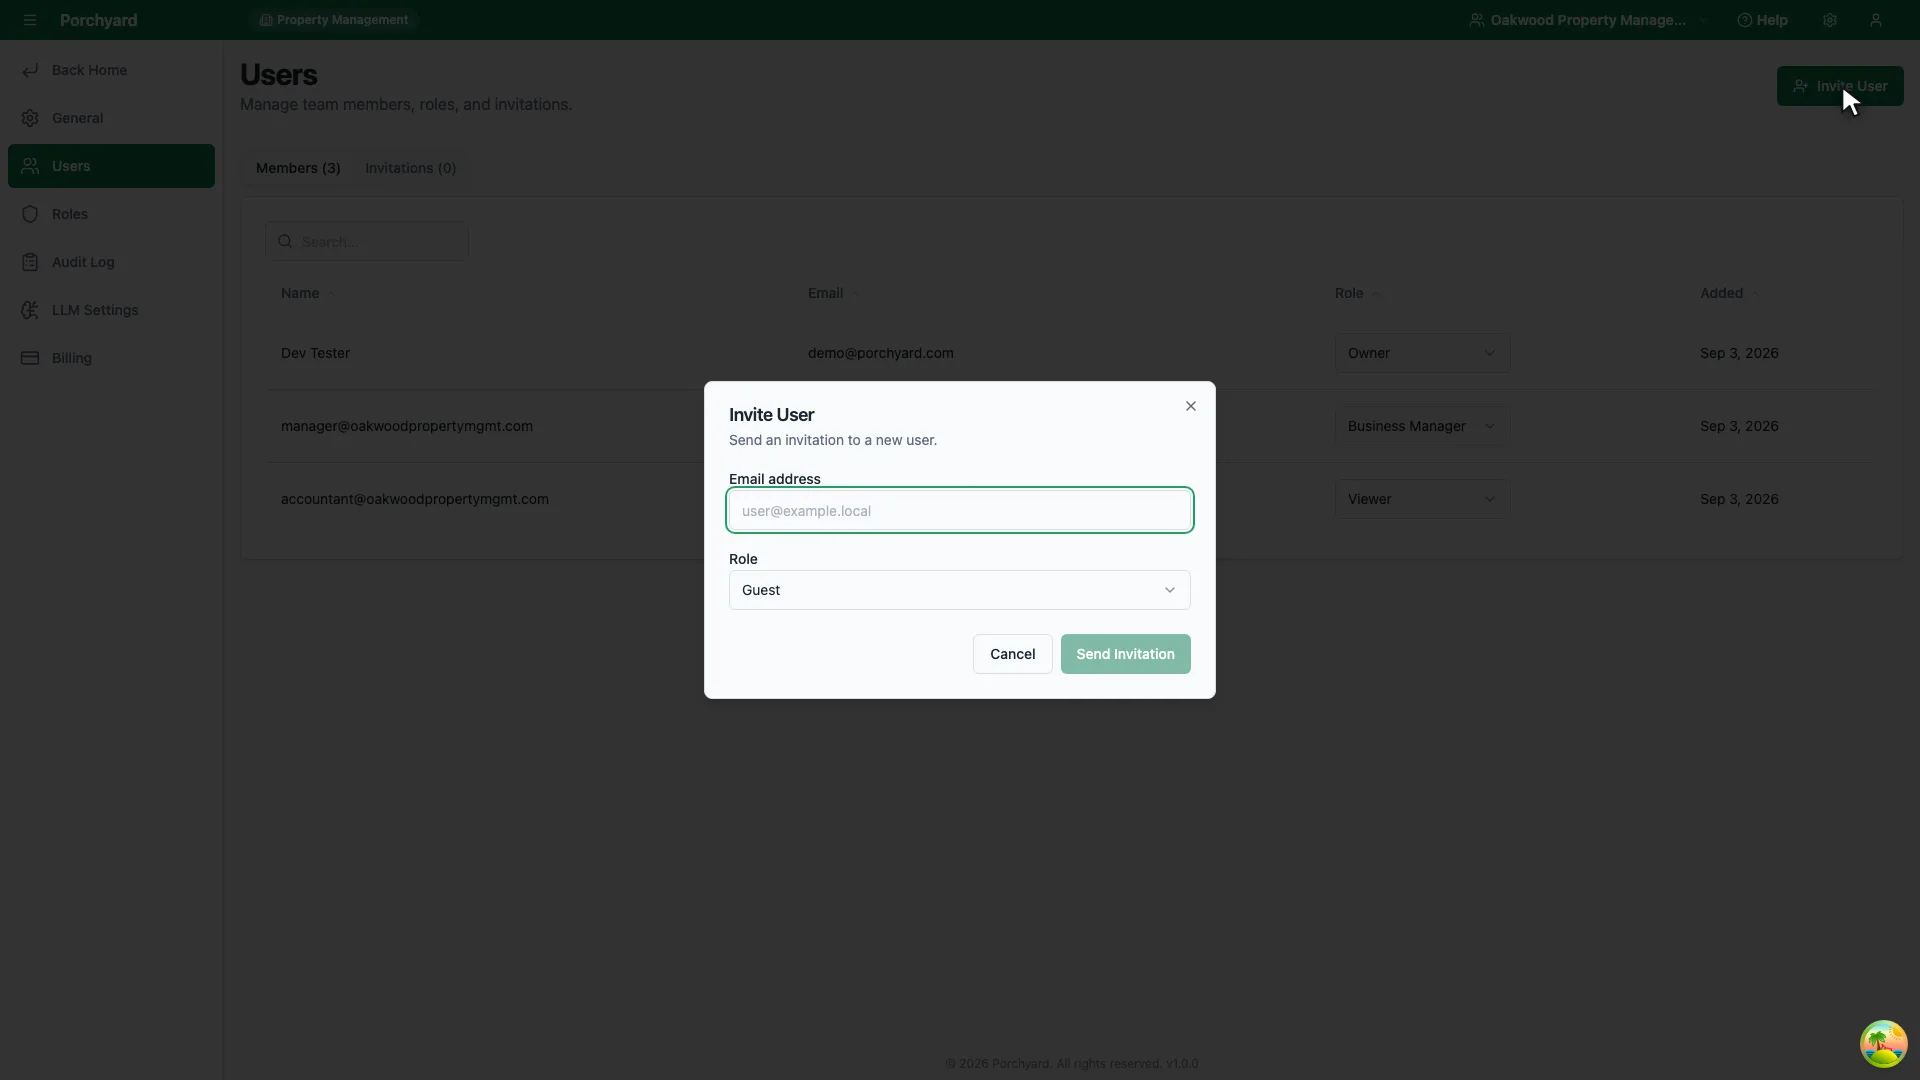Click demo@porchyard.com email cell
1920x1080 pixels.
point(880,353)
